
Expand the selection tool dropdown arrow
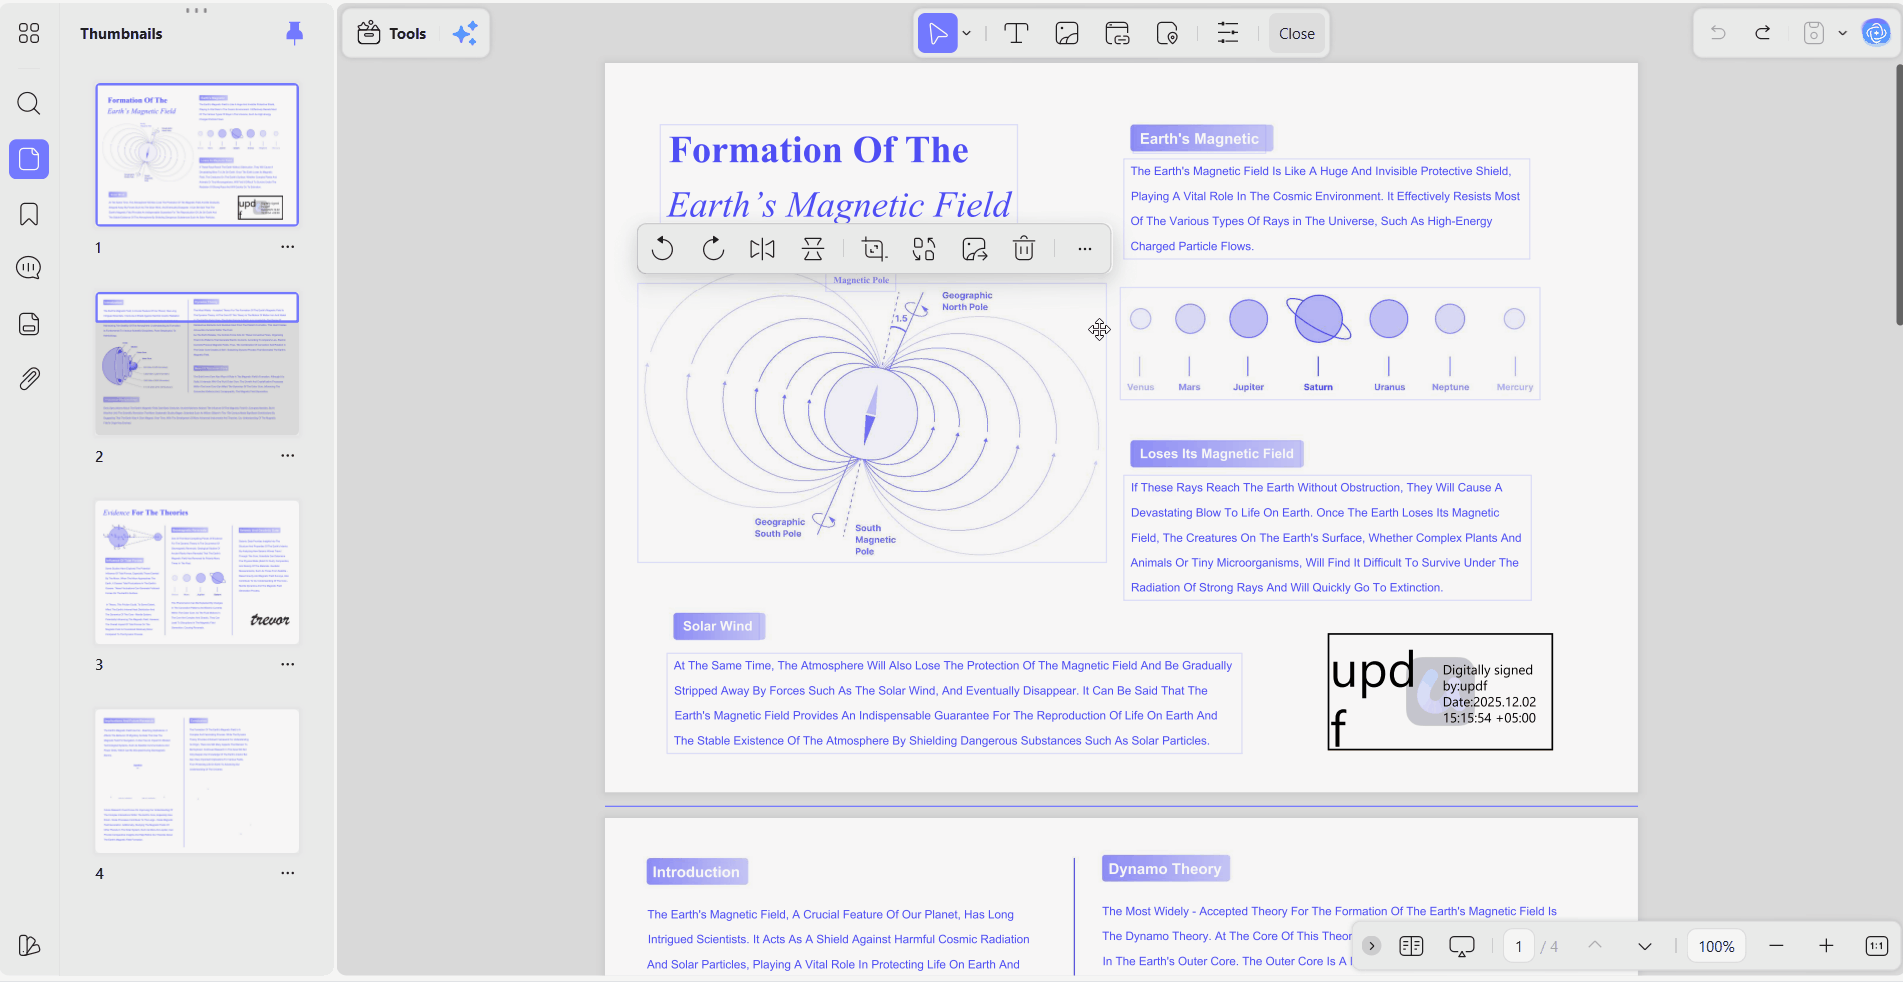pyautogui.click(x=967, y=33)
